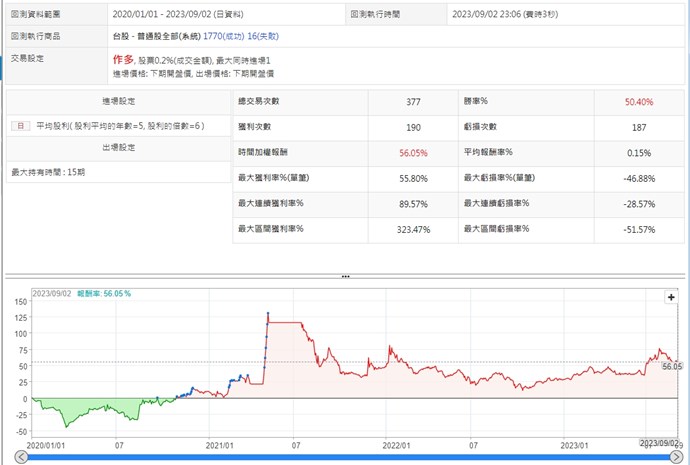This screenshot has height=465, width=690.
Task: Click the 勝率% value 50.40%
Action: tap(639, 101)
